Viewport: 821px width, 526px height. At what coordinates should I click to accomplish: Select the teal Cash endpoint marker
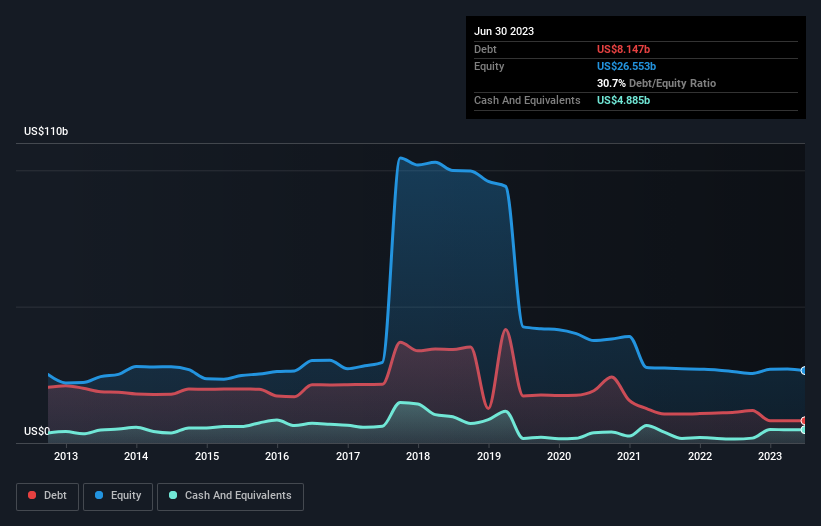pos(804,430)
